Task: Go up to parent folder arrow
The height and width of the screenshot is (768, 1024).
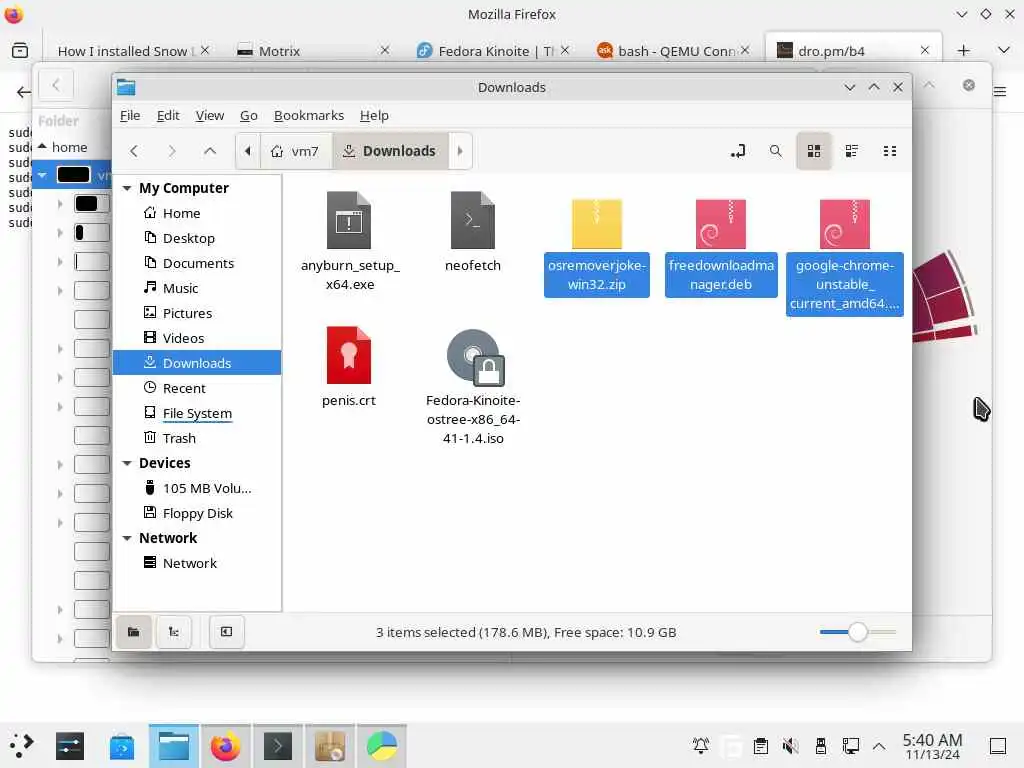Action: [210, 152]
